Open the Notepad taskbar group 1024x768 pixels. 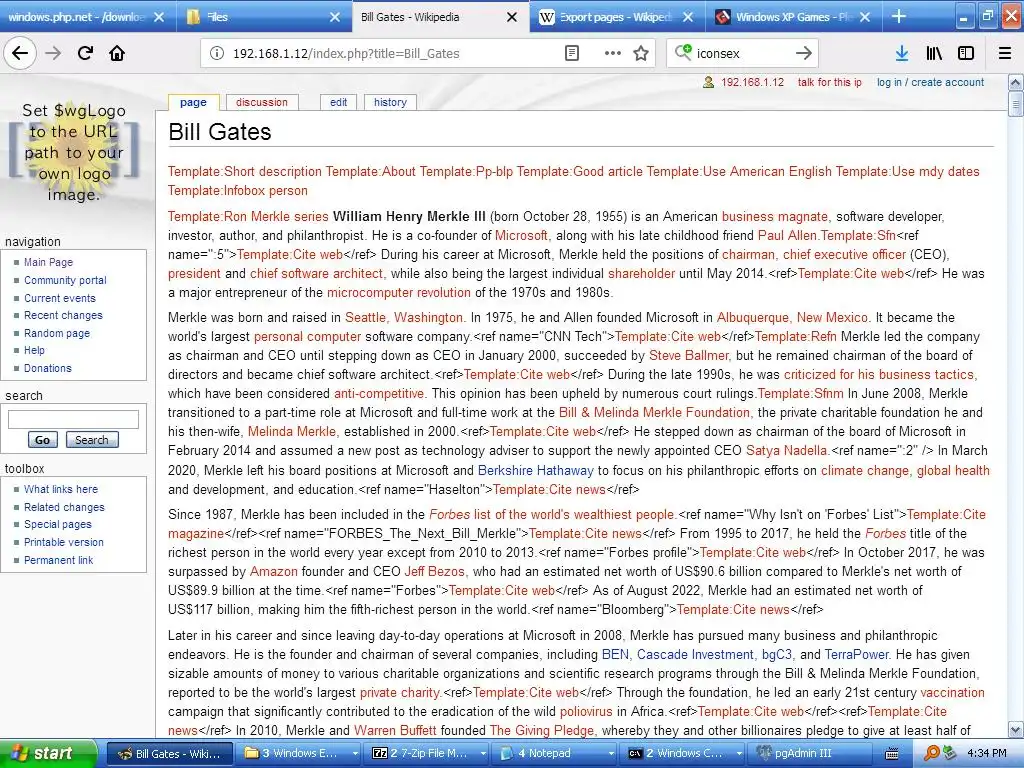point(555,753)
